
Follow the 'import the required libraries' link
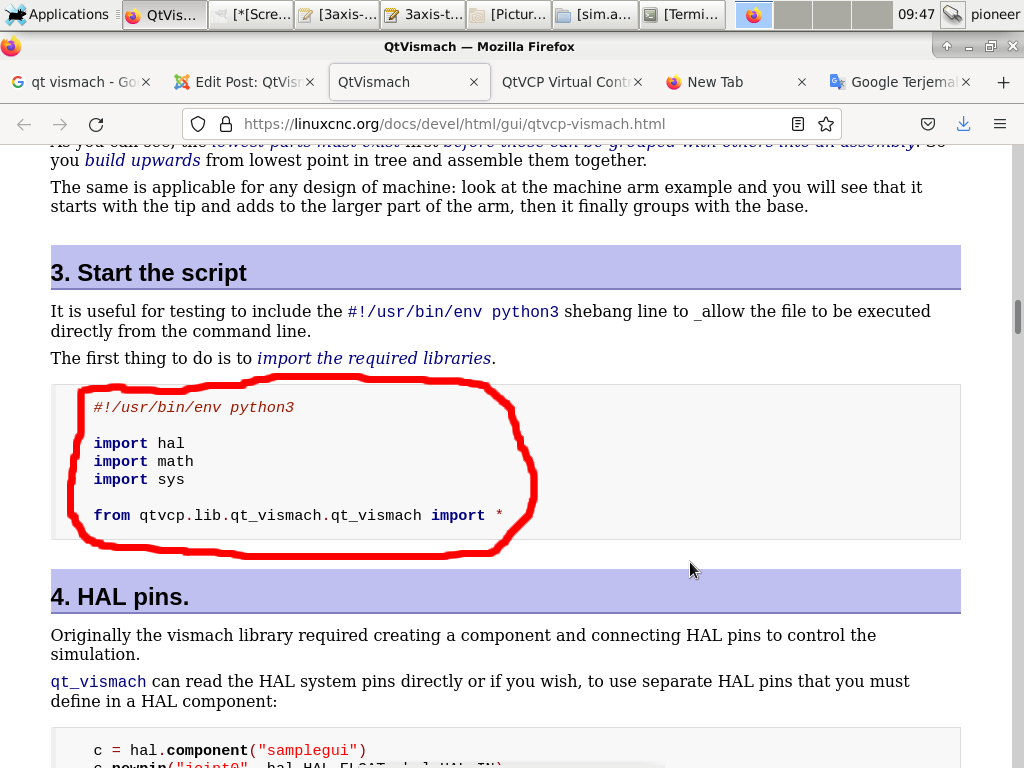click(373, 358)
